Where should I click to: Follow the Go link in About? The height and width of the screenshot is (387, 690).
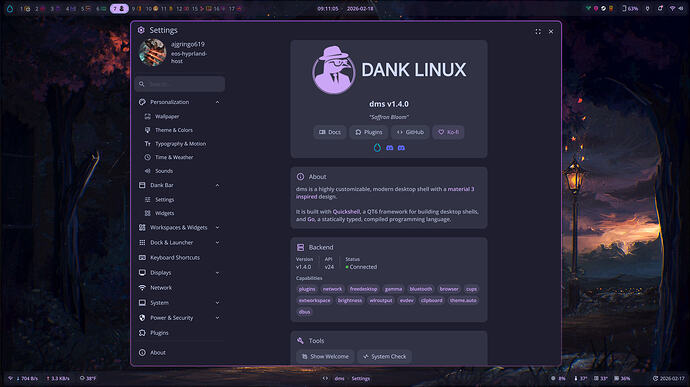(311, 219)
